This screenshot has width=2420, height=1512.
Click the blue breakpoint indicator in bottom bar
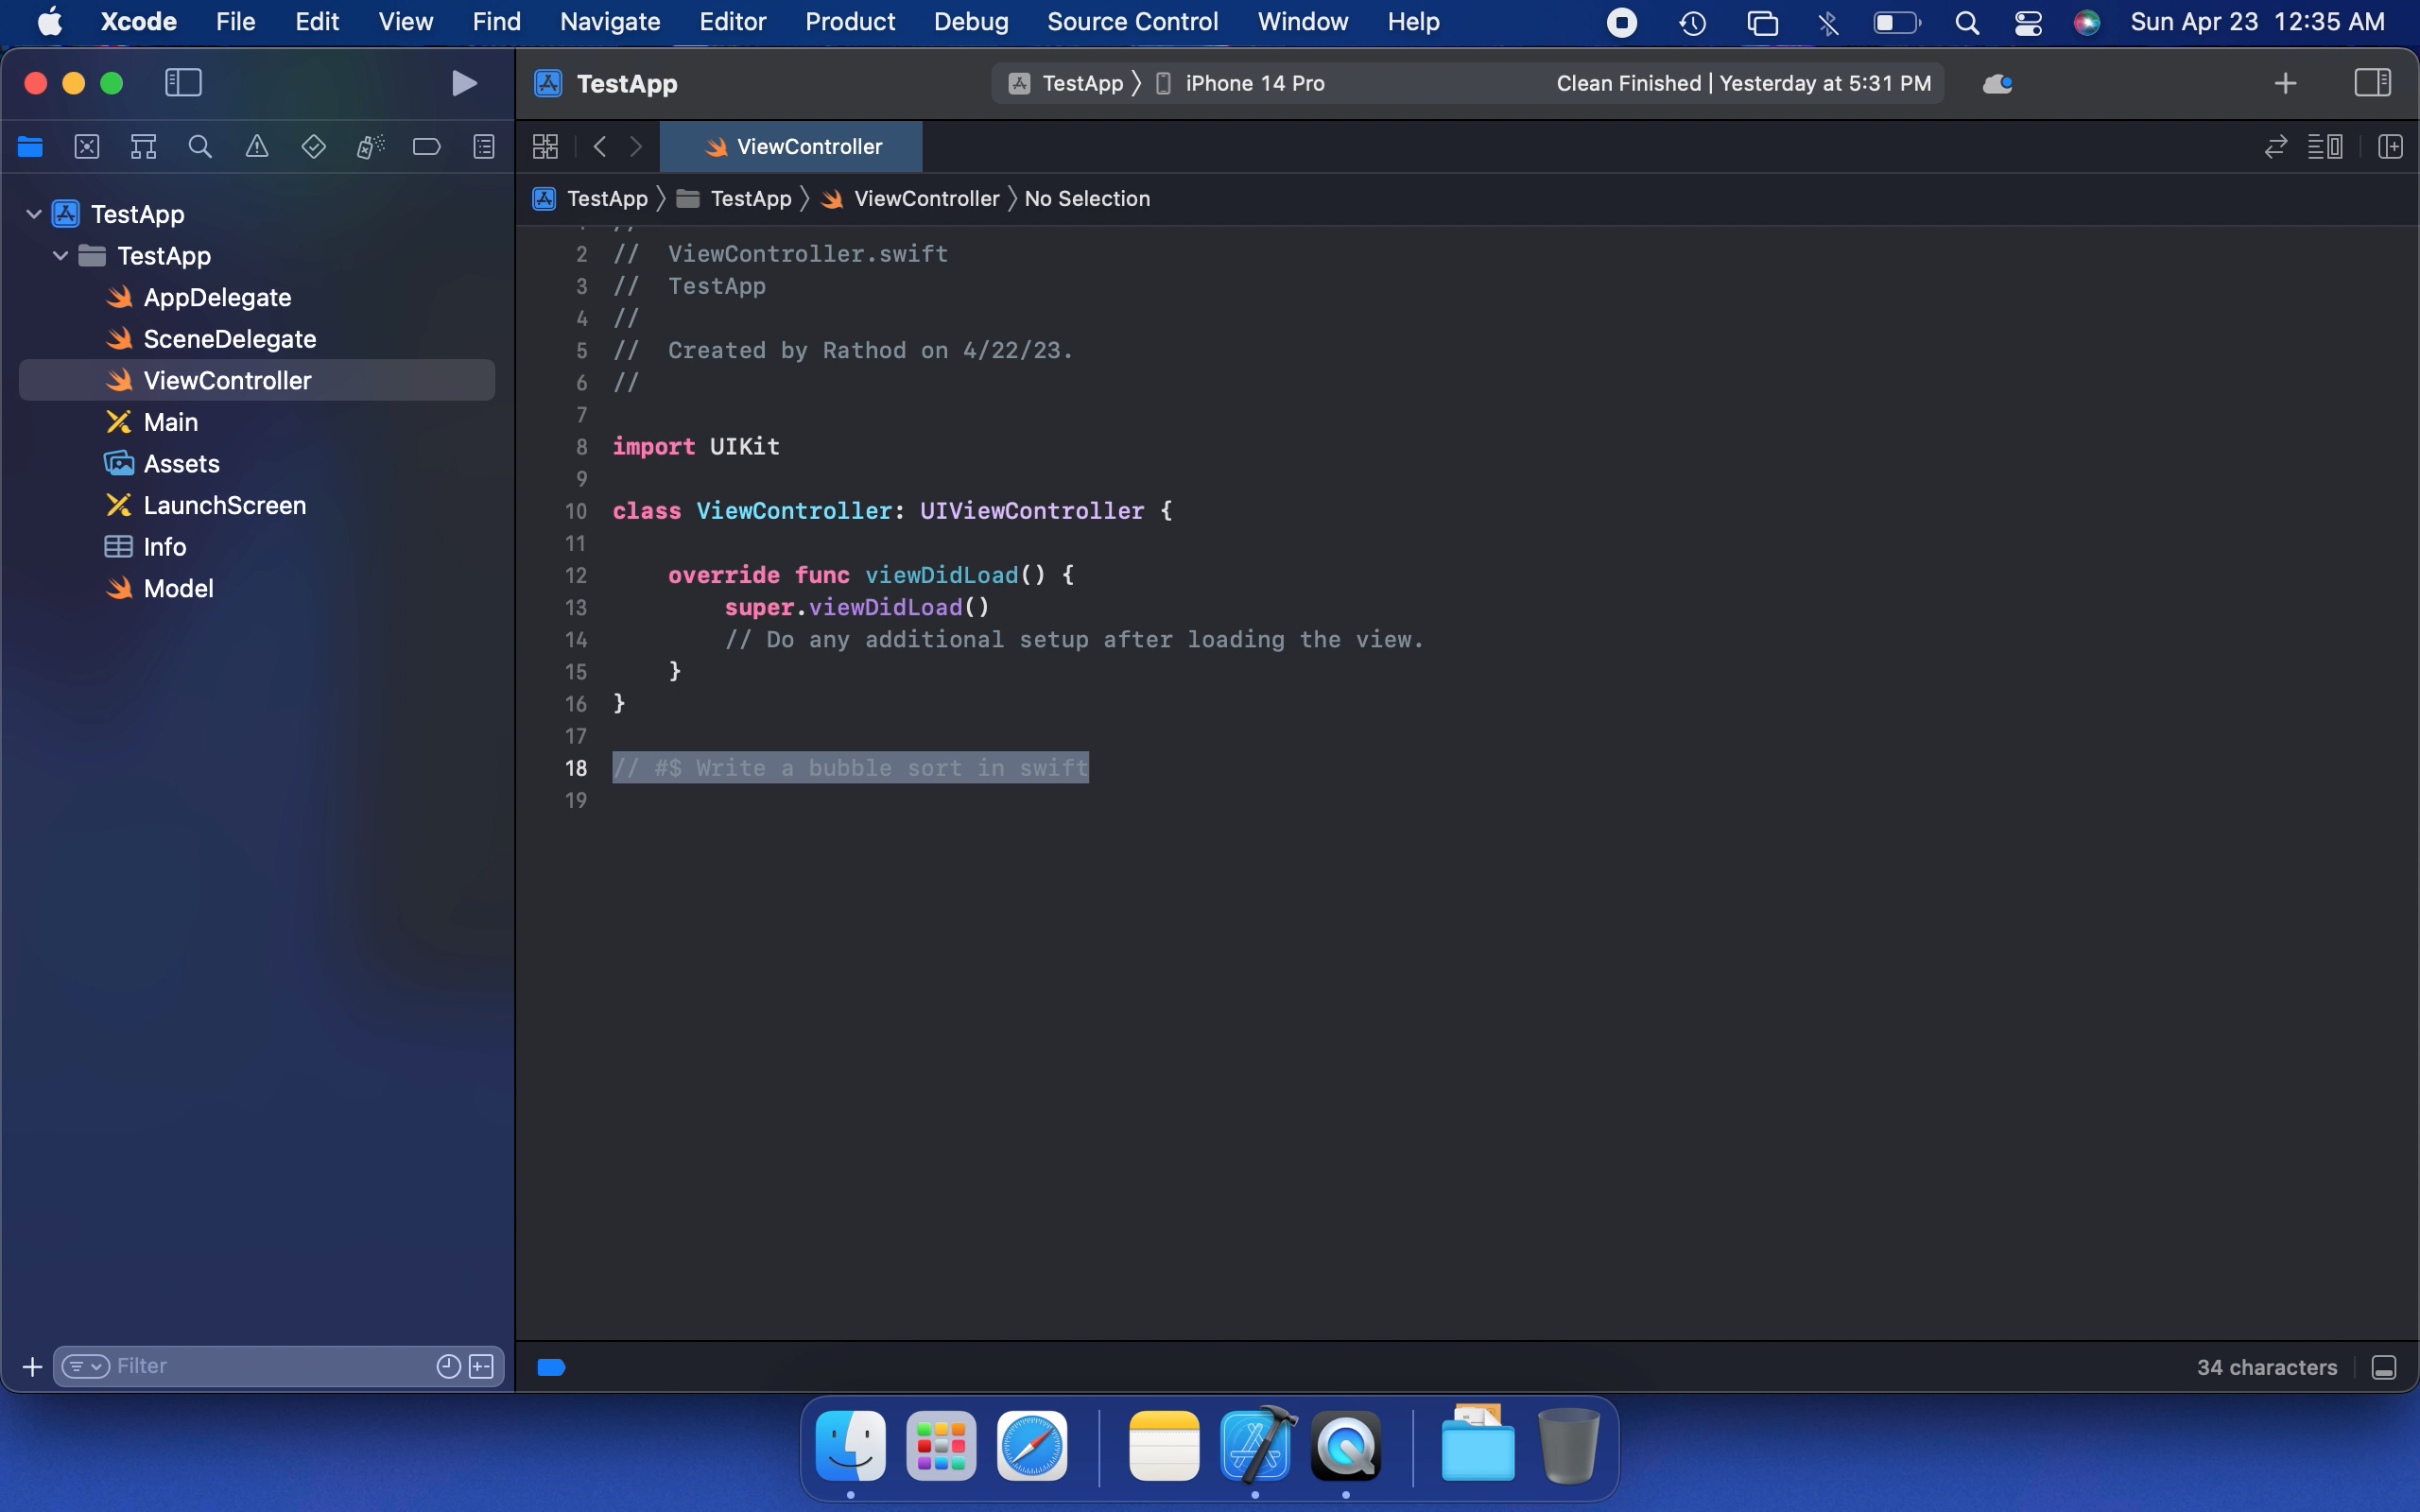coord(551,1367)
